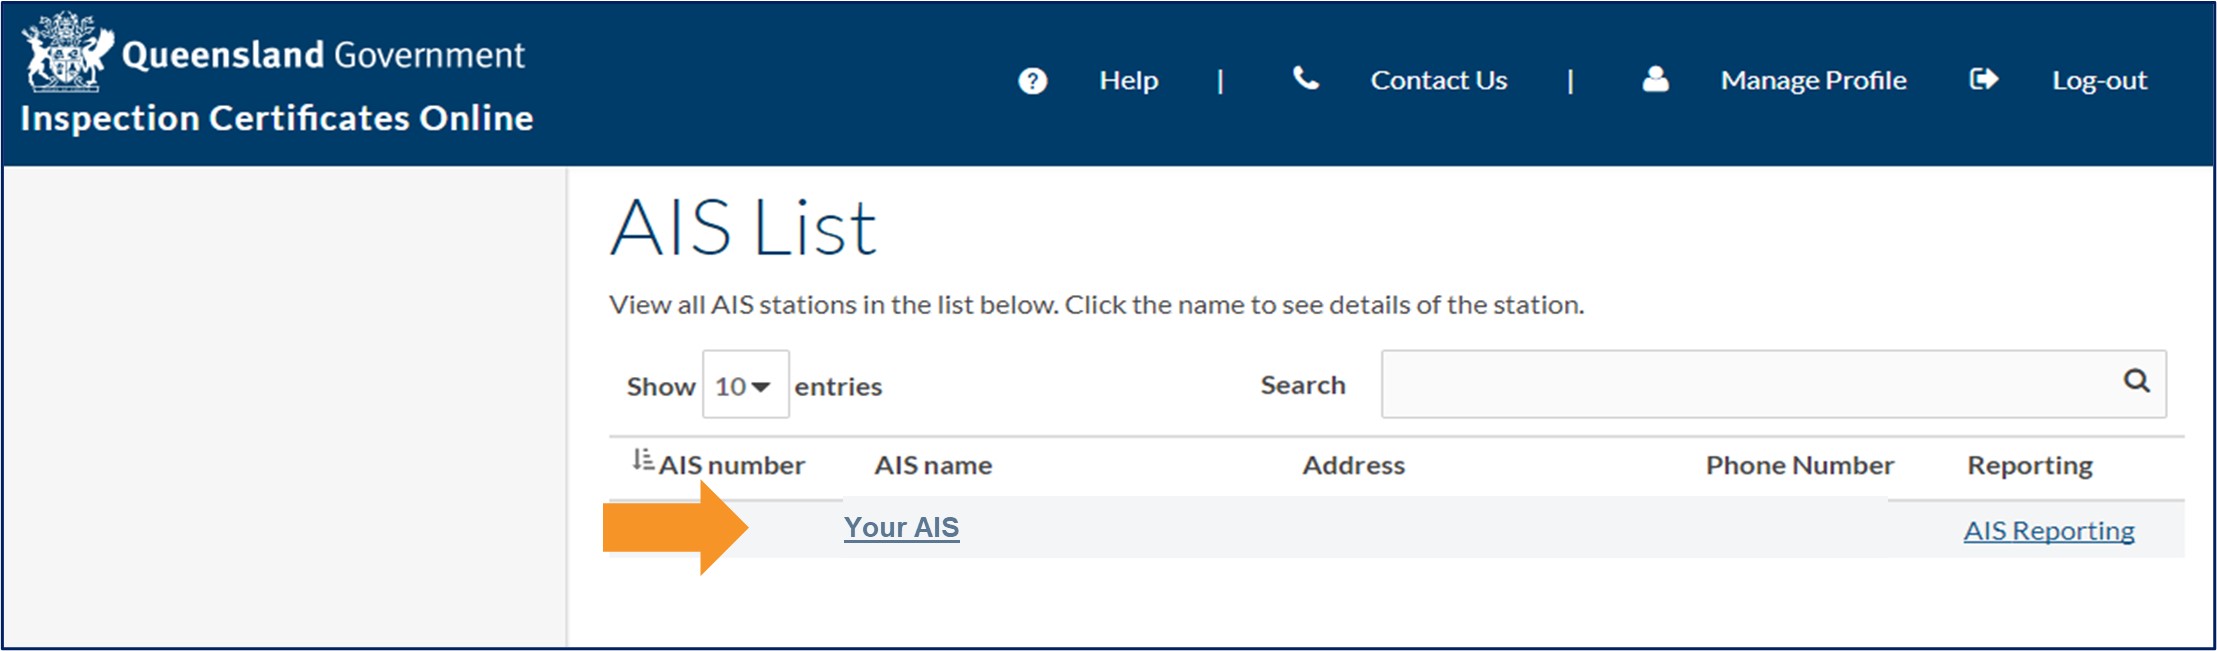Open the Help menu item
This screenshot has height=651, width=2217.
[1128, 80]
